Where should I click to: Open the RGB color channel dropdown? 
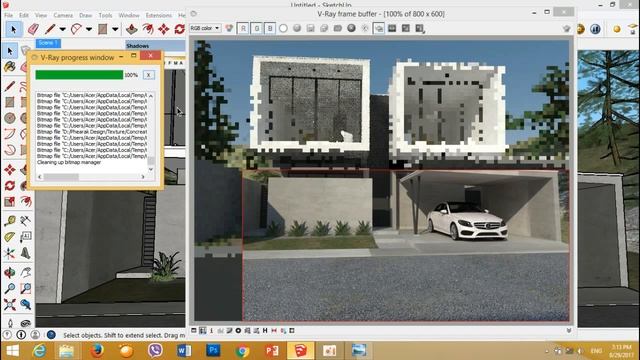pos(205,28)
